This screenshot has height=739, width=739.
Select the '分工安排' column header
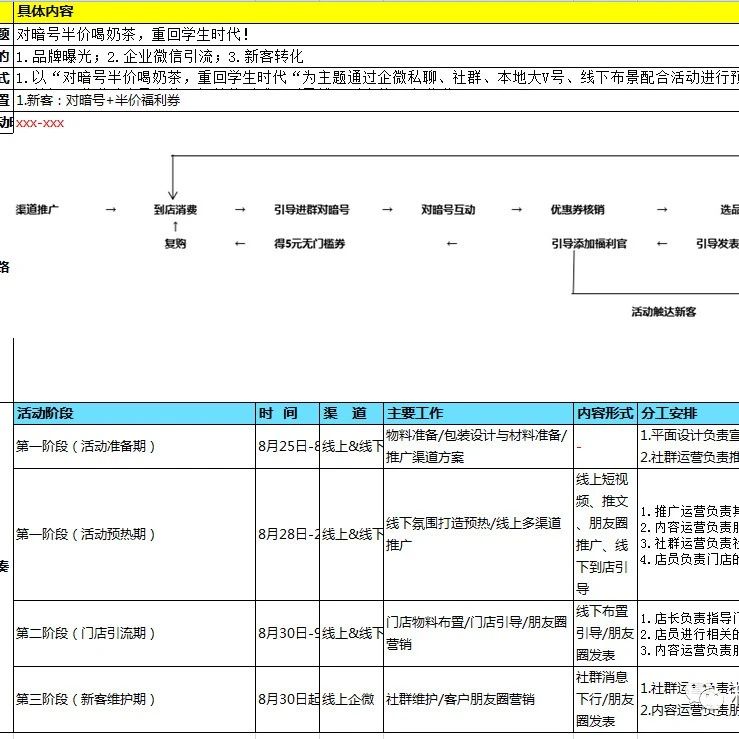(x=688, y=413)
